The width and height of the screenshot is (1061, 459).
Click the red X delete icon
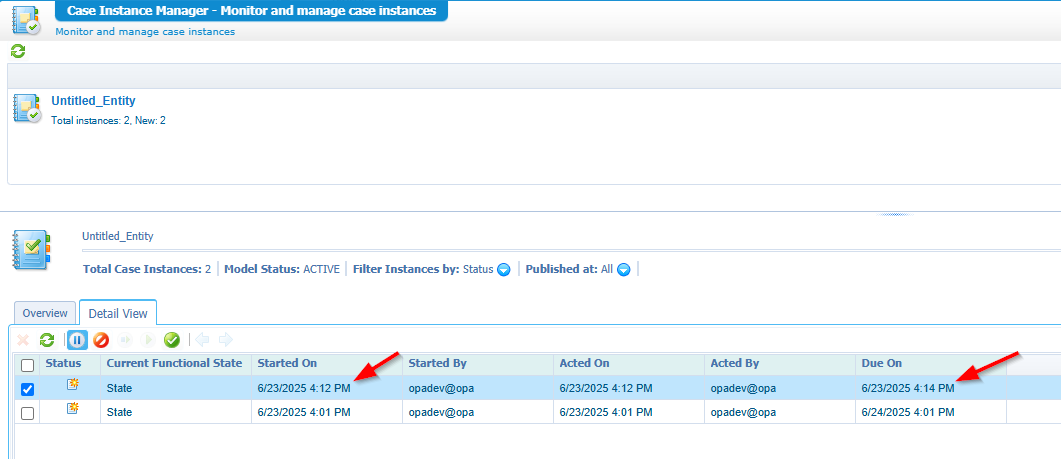pos(23,340)
